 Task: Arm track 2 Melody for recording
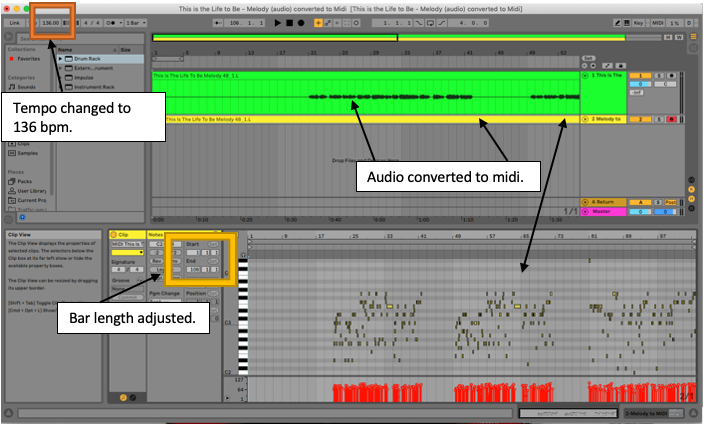tap(671, 119)
